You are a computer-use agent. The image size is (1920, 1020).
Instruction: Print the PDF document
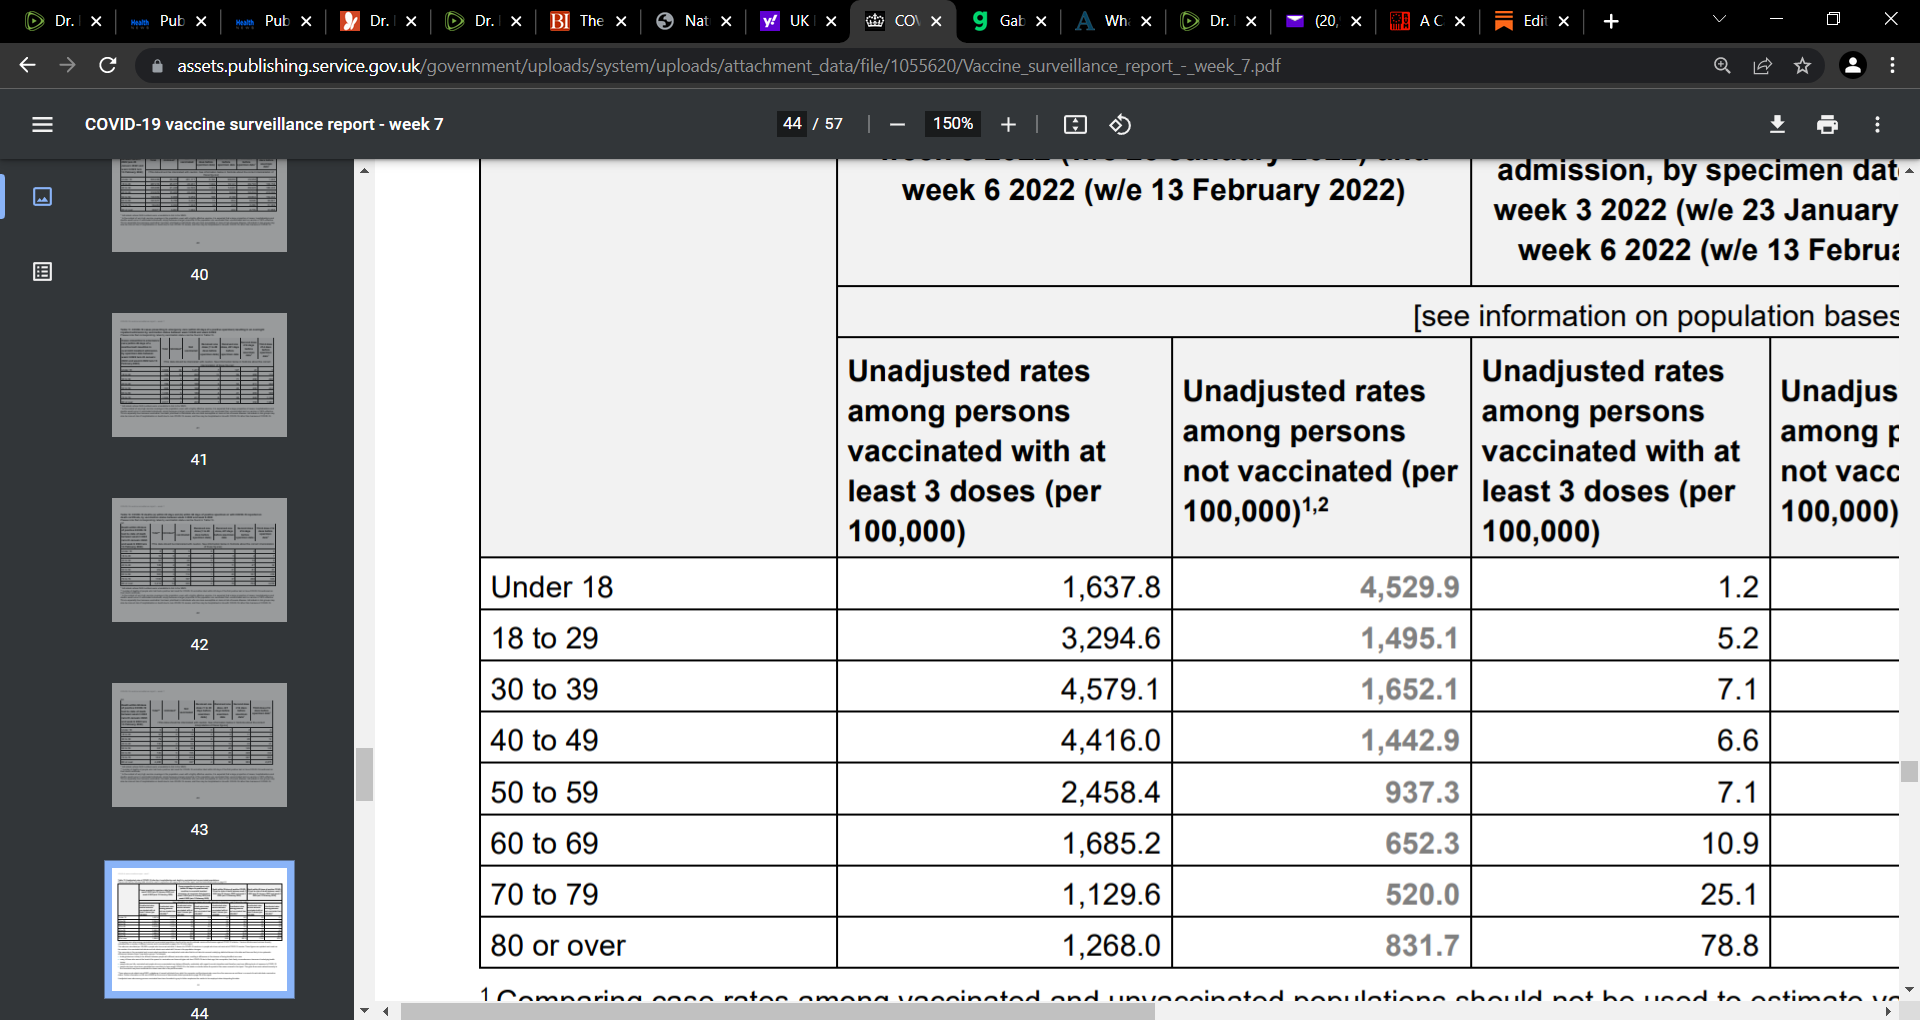[x=1827, y=124]
